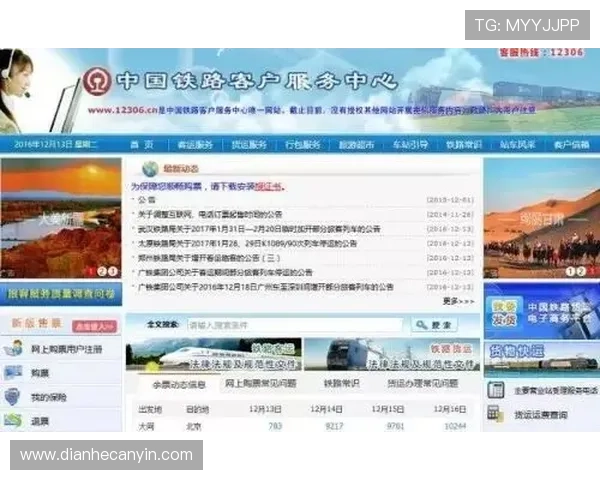Switch to the 网上购票常见问题 tab
The image size is (600, 480).
(261, 383)
